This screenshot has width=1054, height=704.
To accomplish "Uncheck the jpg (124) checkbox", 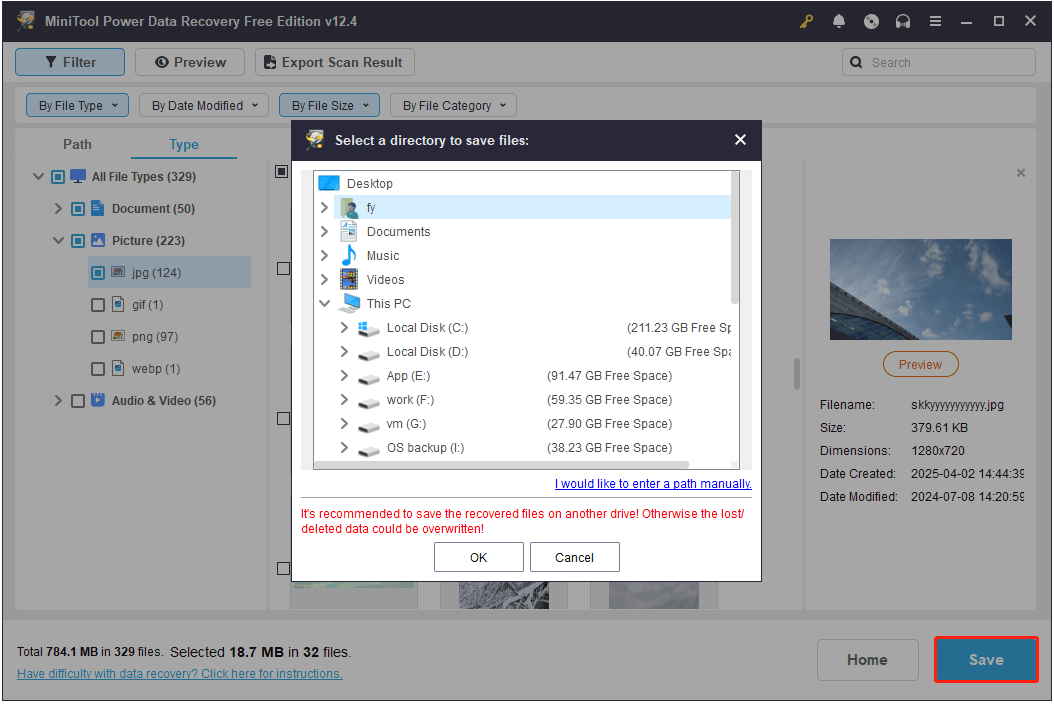I will click(x=97, y=272).
